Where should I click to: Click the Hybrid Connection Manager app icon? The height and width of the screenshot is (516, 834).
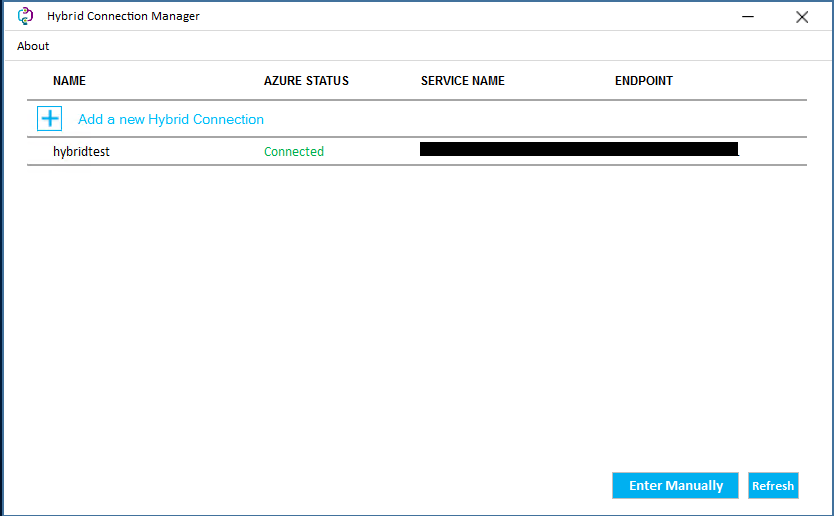tap(25, 16)
